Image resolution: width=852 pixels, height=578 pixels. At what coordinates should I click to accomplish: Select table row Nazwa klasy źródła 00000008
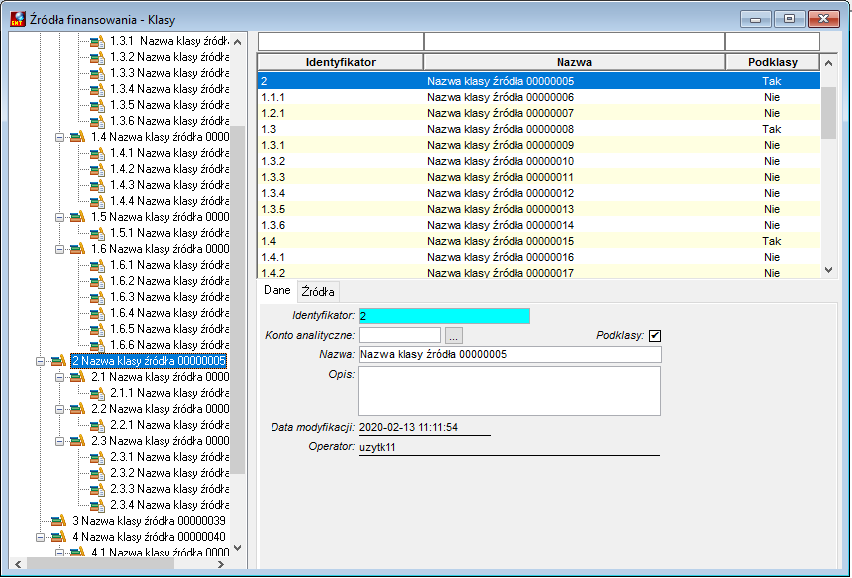click(x=538, y=129)
